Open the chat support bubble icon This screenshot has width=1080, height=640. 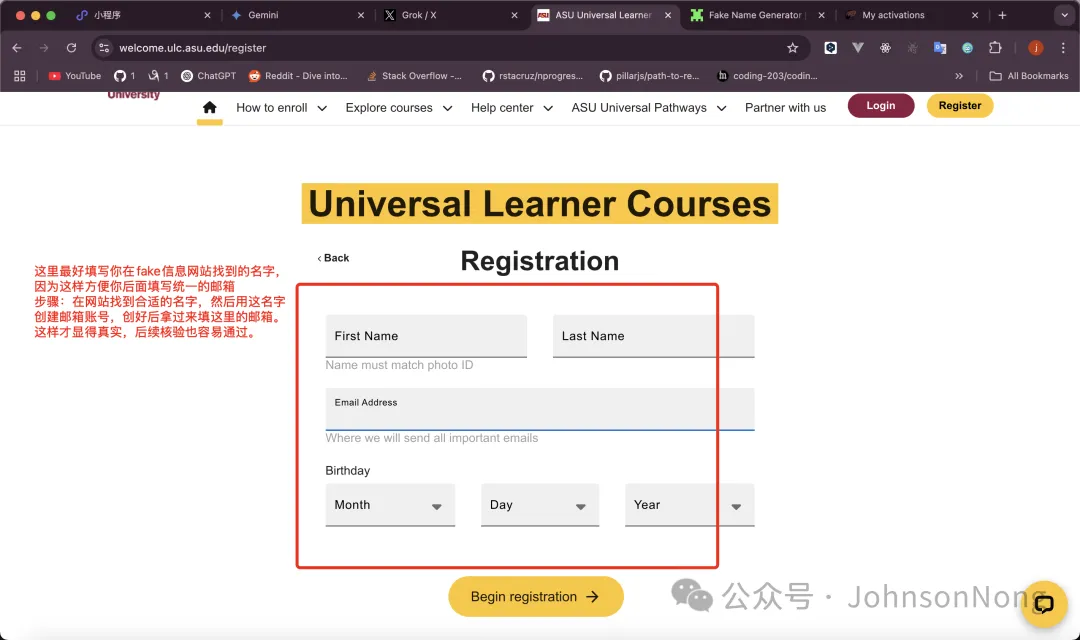[1044, 604]
